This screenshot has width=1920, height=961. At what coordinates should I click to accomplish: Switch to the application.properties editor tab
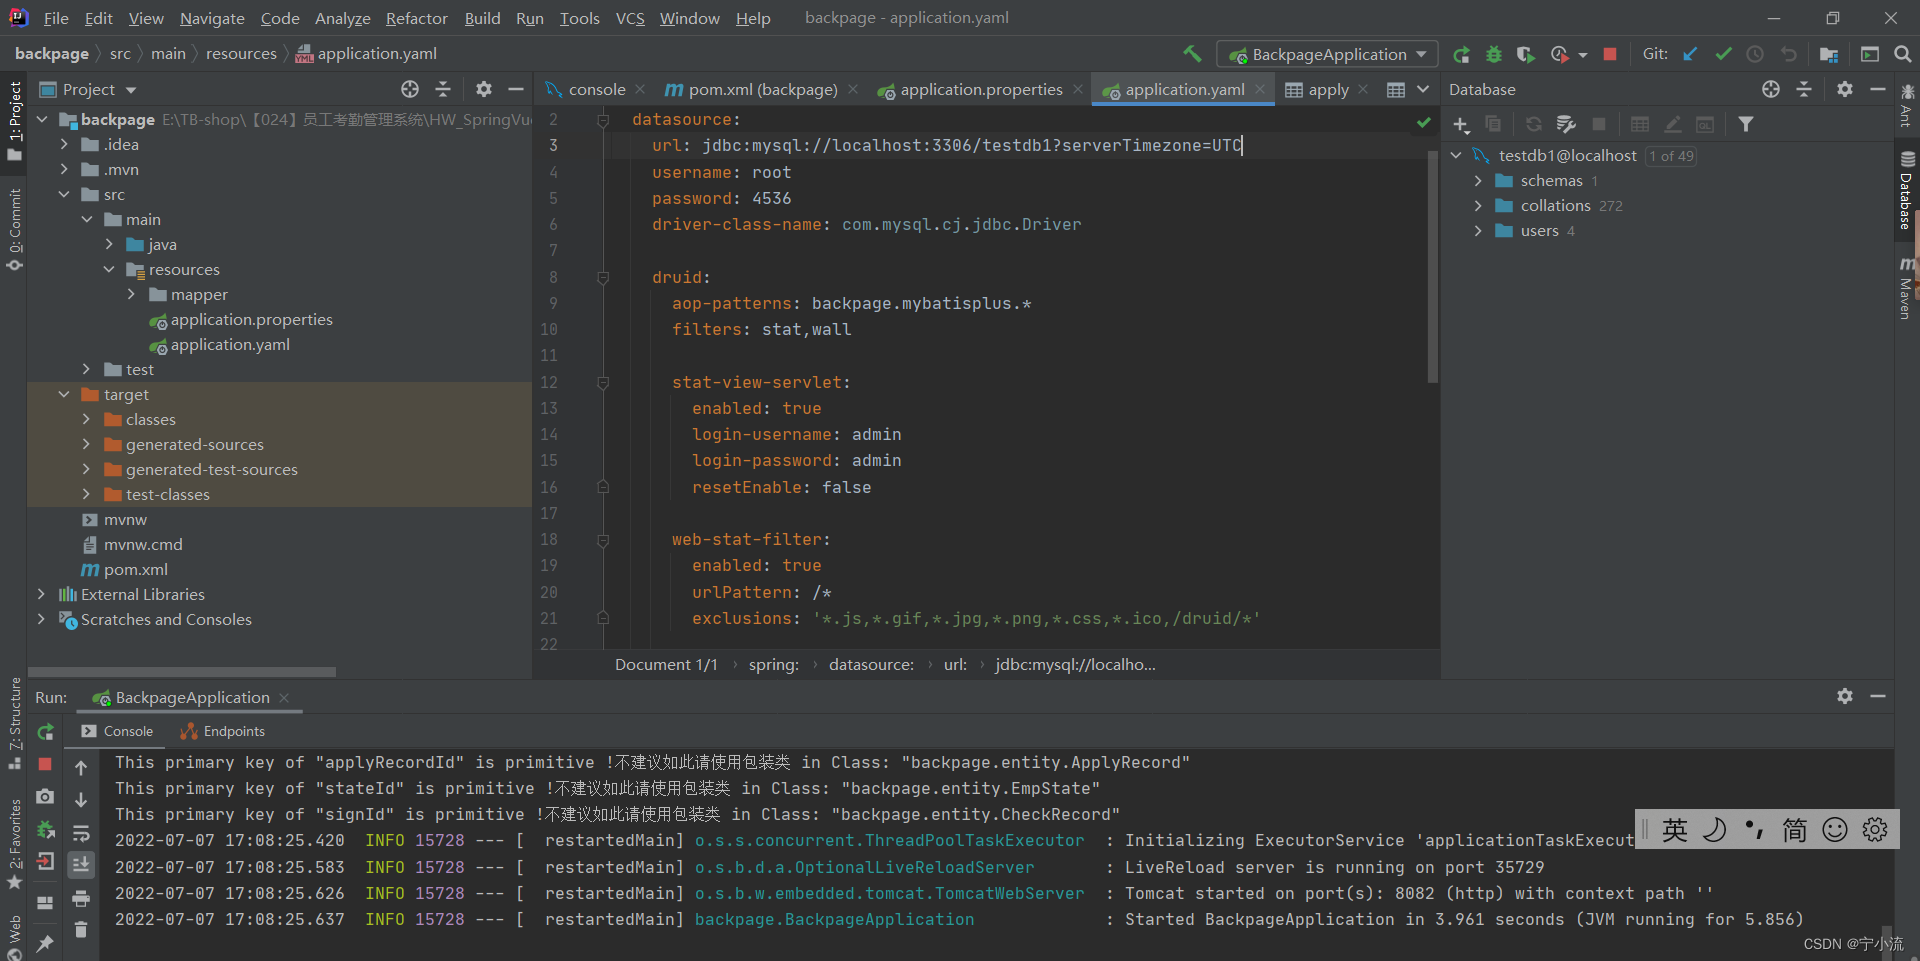click(x=980, y=89)
